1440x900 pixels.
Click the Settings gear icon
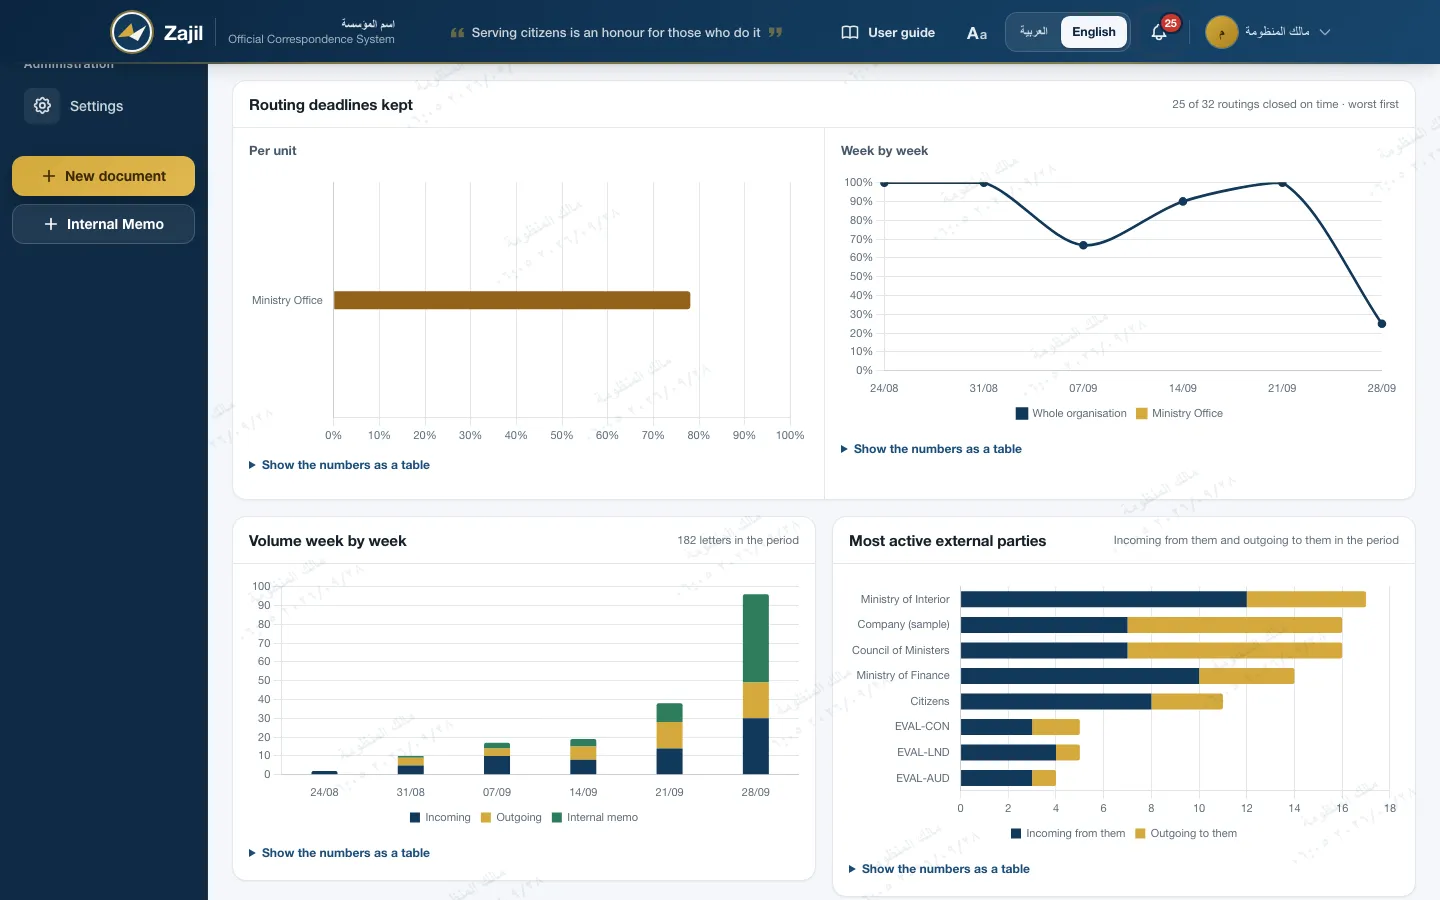tap(42, 105)
